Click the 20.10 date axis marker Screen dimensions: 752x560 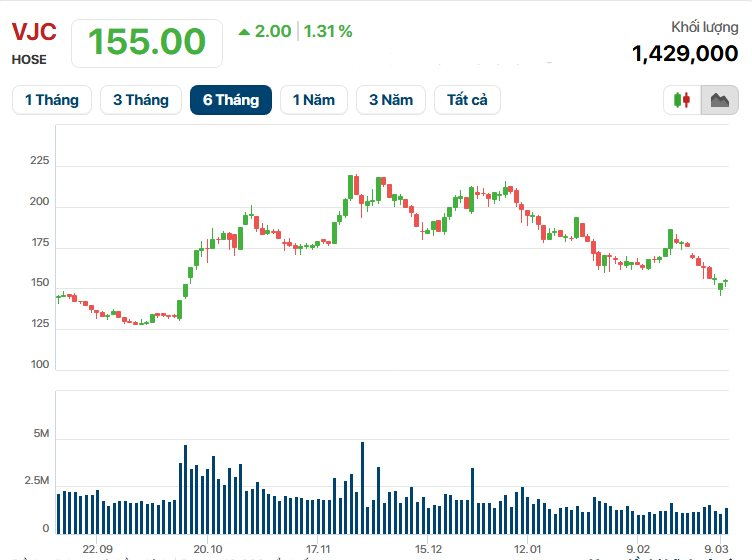coord(207,549)
